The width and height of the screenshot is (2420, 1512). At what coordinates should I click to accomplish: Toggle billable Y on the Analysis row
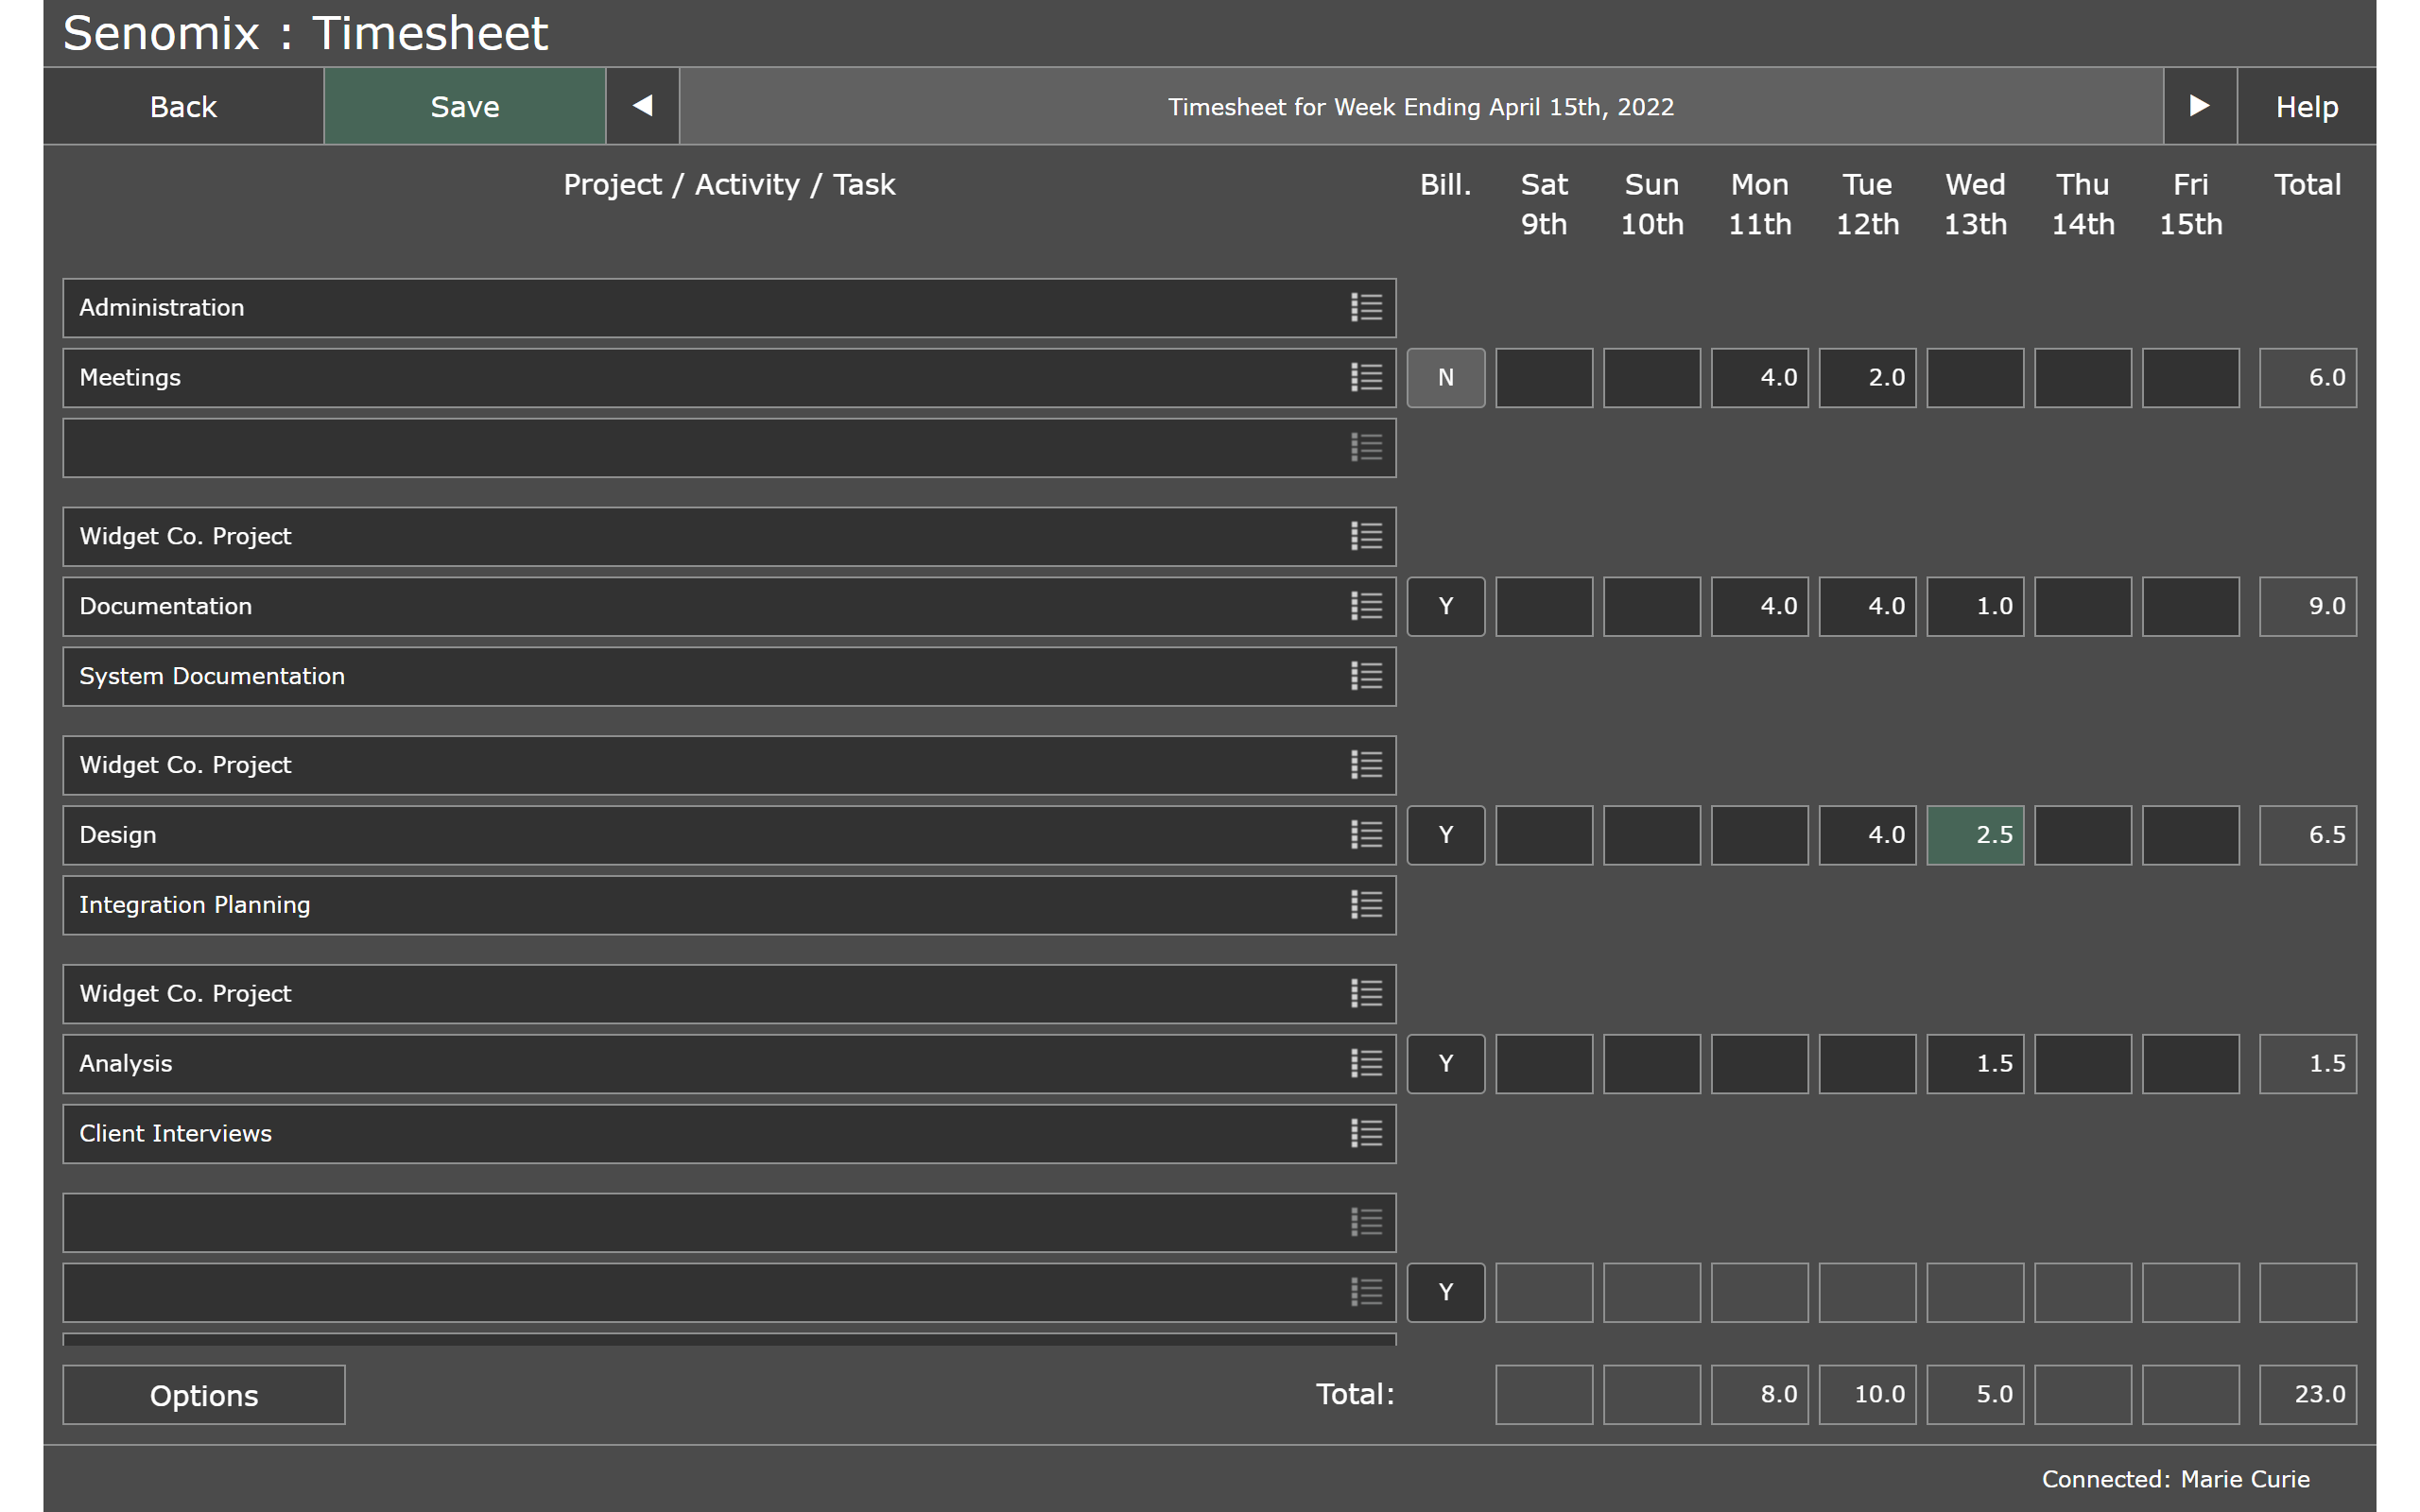coord(1446,1063)
